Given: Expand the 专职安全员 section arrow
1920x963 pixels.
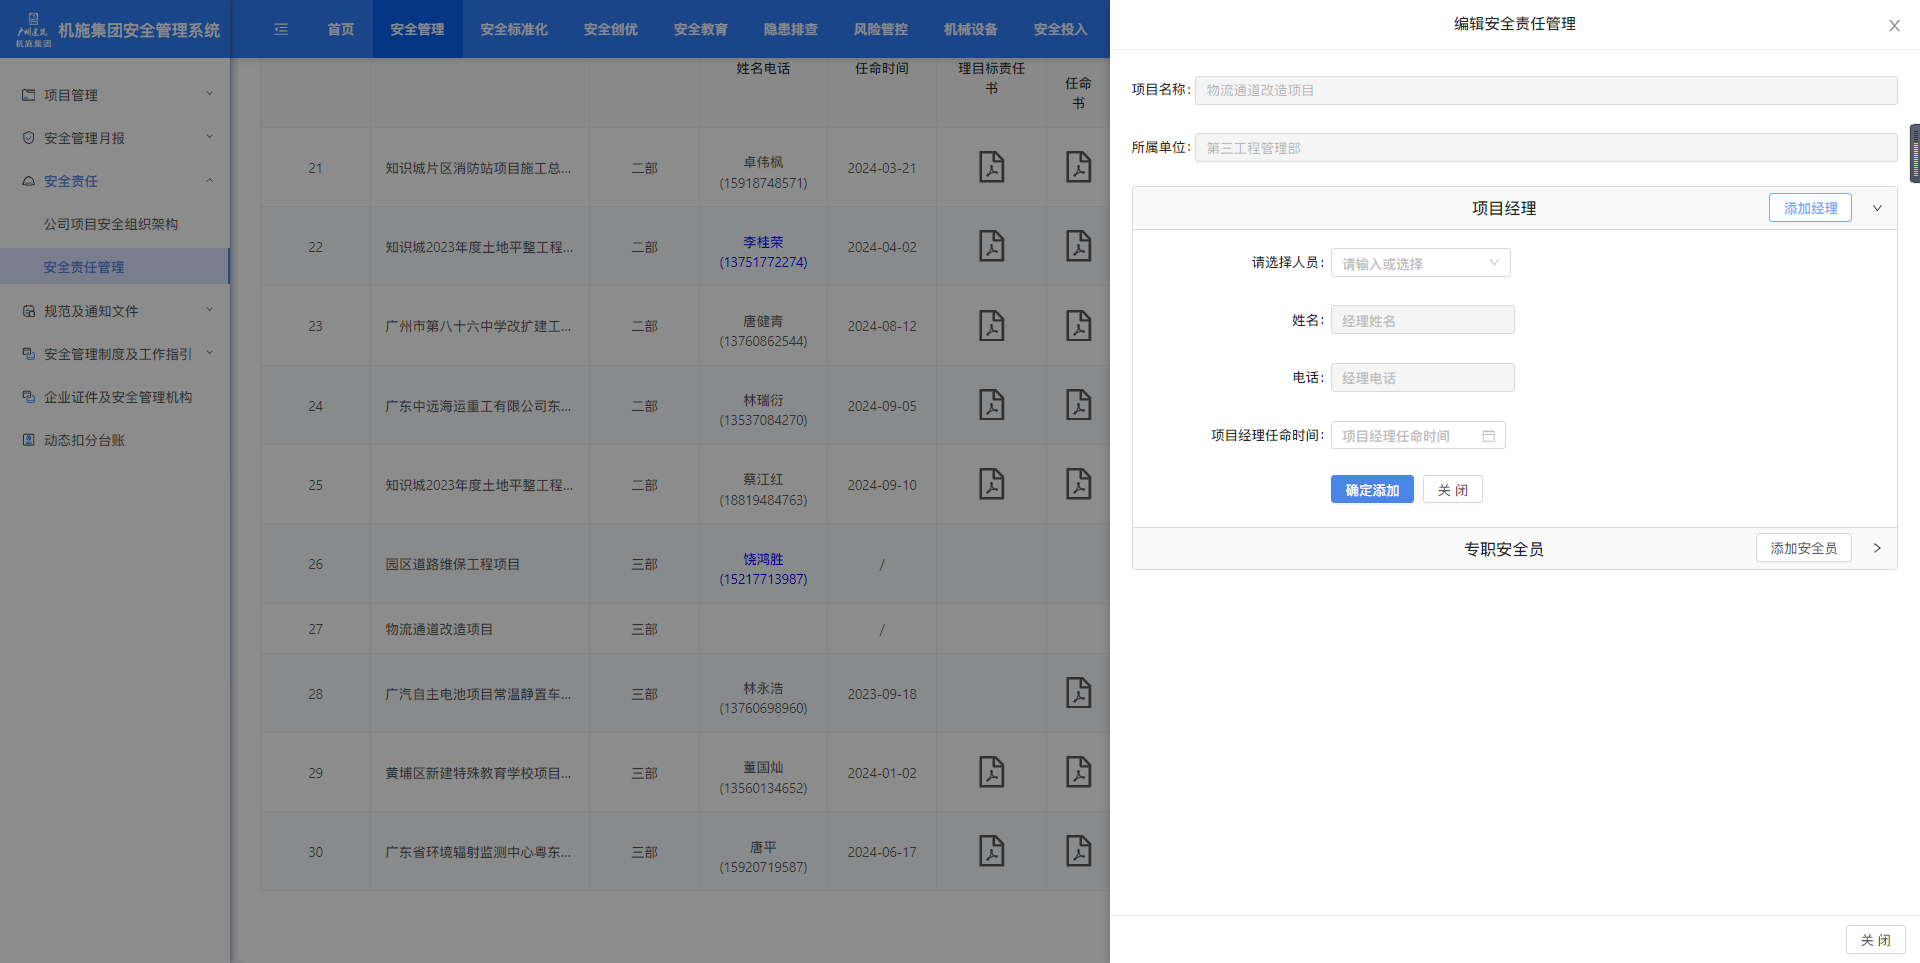Looking at the screenshot, I should click(x=1877, y=548).
